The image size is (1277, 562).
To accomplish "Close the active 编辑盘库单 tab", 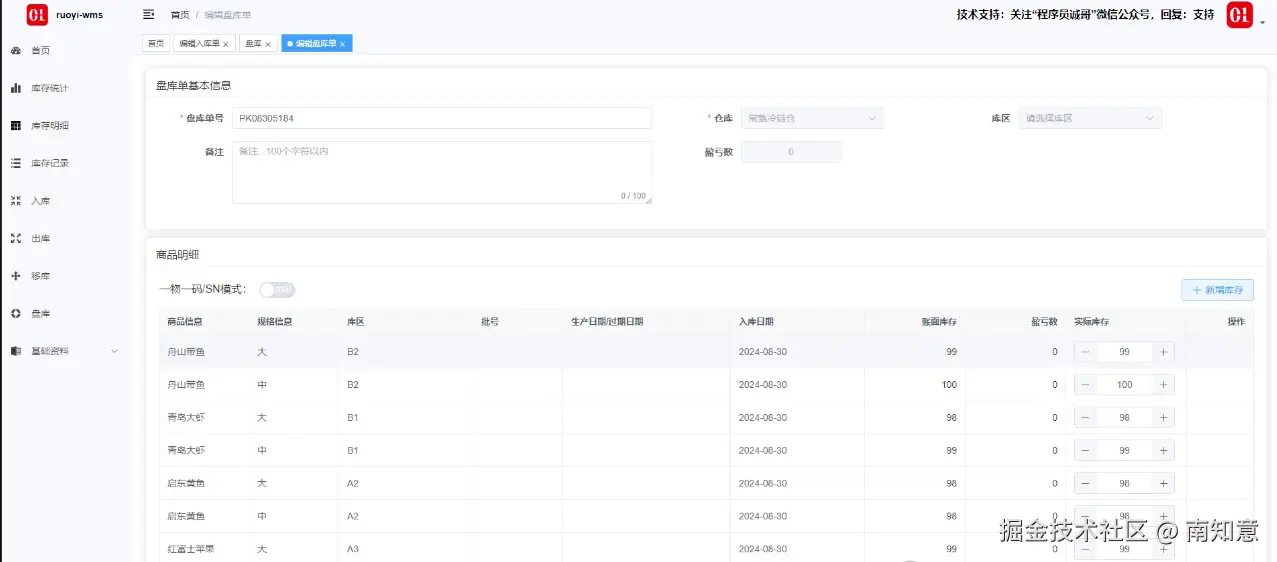I will click(342, 44).
